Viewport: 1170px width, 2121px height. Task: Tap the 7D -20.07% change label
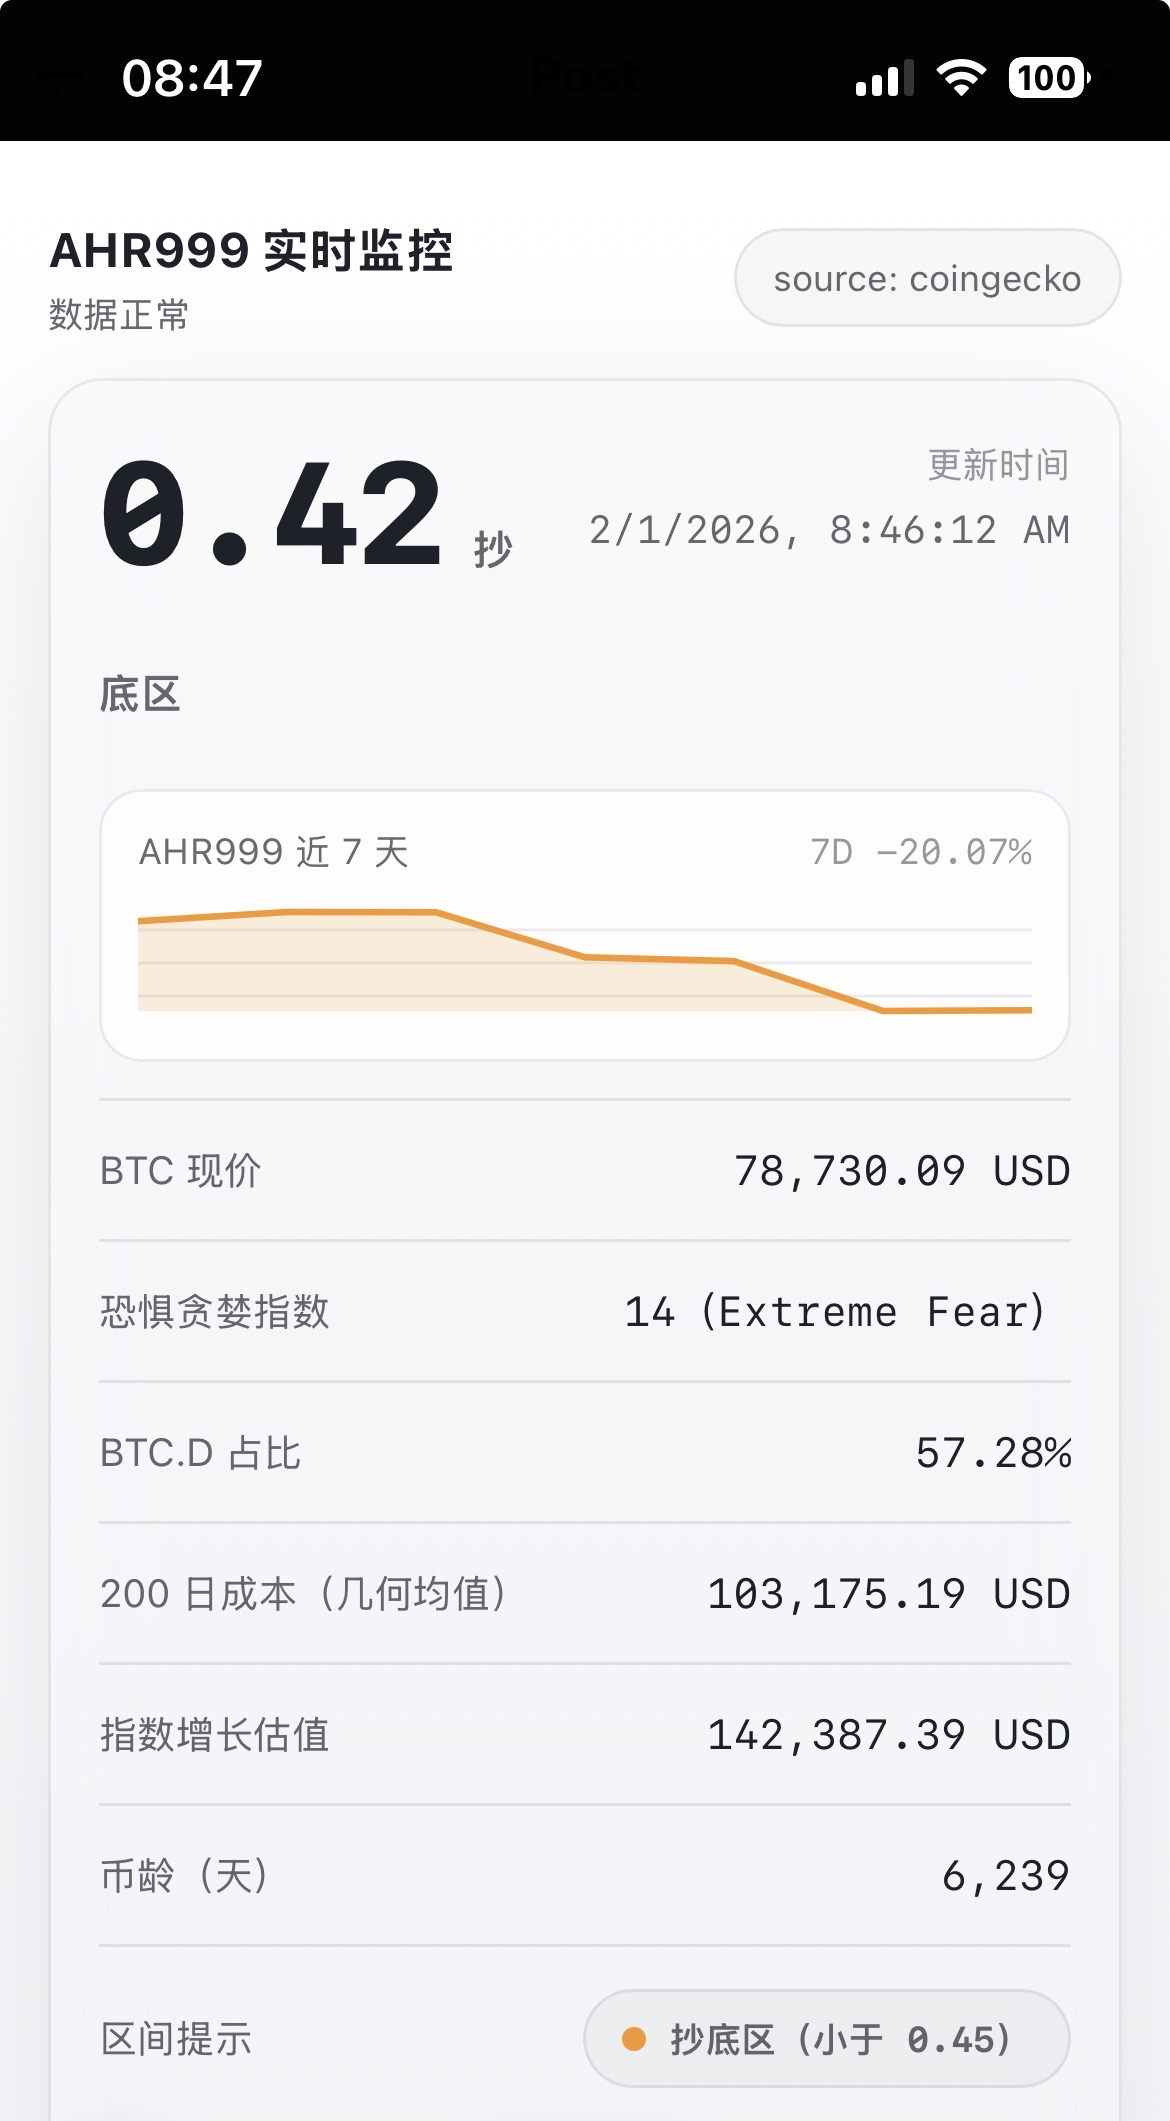(920, 852)
